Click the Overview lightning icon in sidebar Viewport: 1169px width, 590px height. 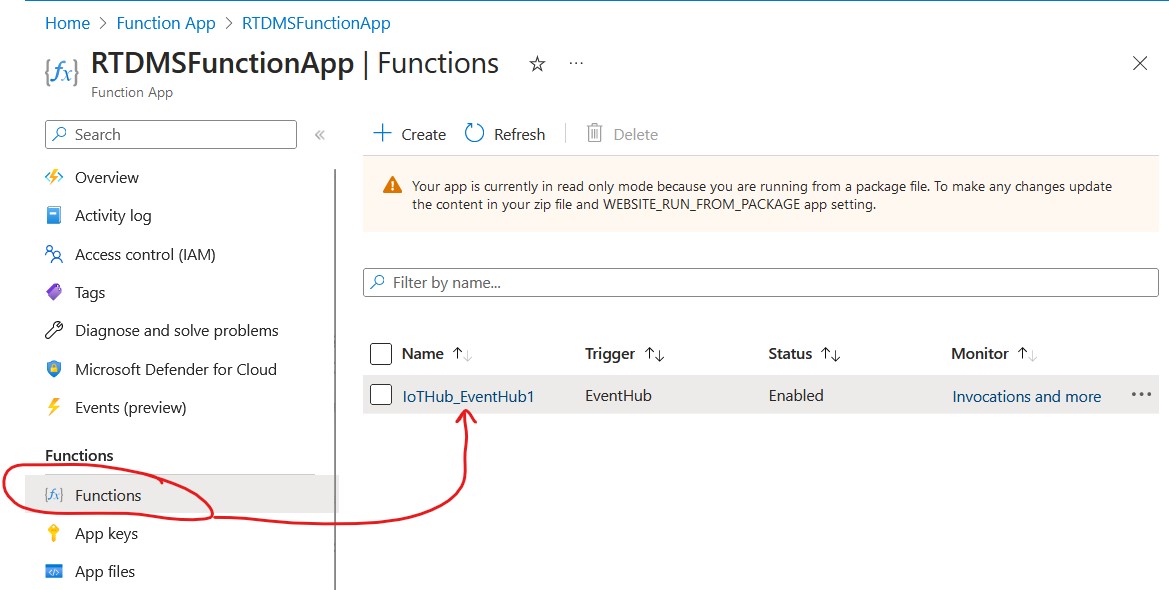pyautogui.click(x=54, y=177)
